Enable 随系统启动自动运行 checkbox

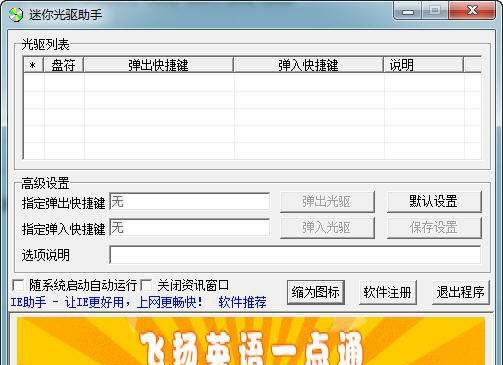coord(18,285)
